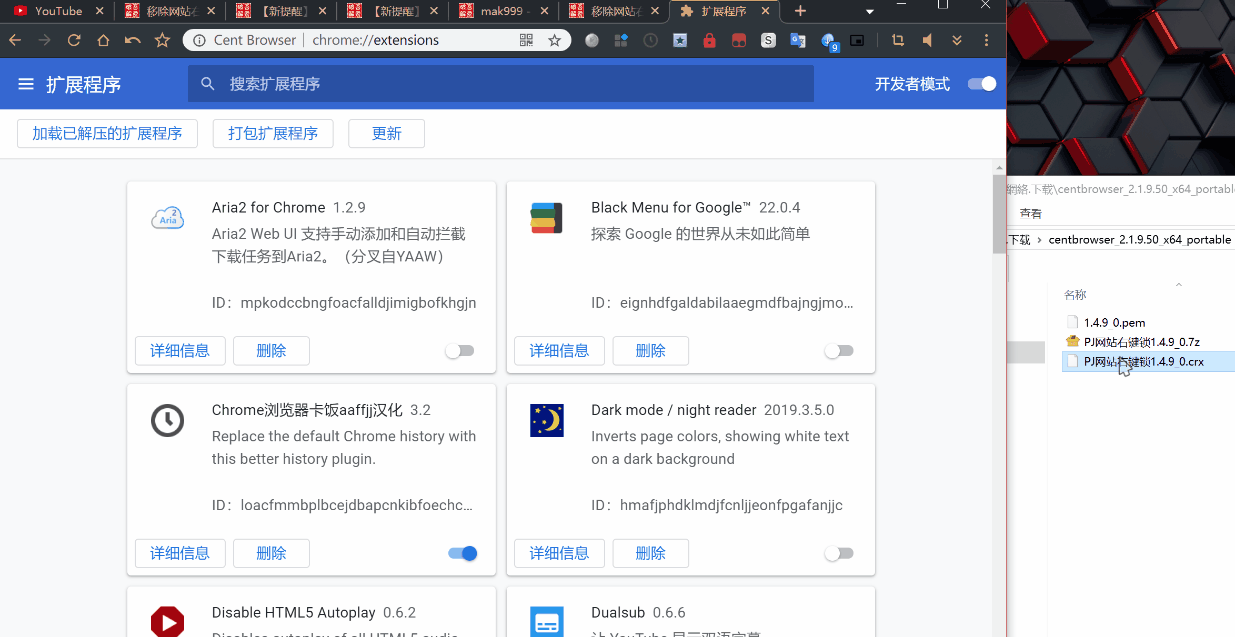1235x637 pixels.
Task: Click 删除 for Chrome浏览器卡饭 history extension
Action: (x=271, y=553)
